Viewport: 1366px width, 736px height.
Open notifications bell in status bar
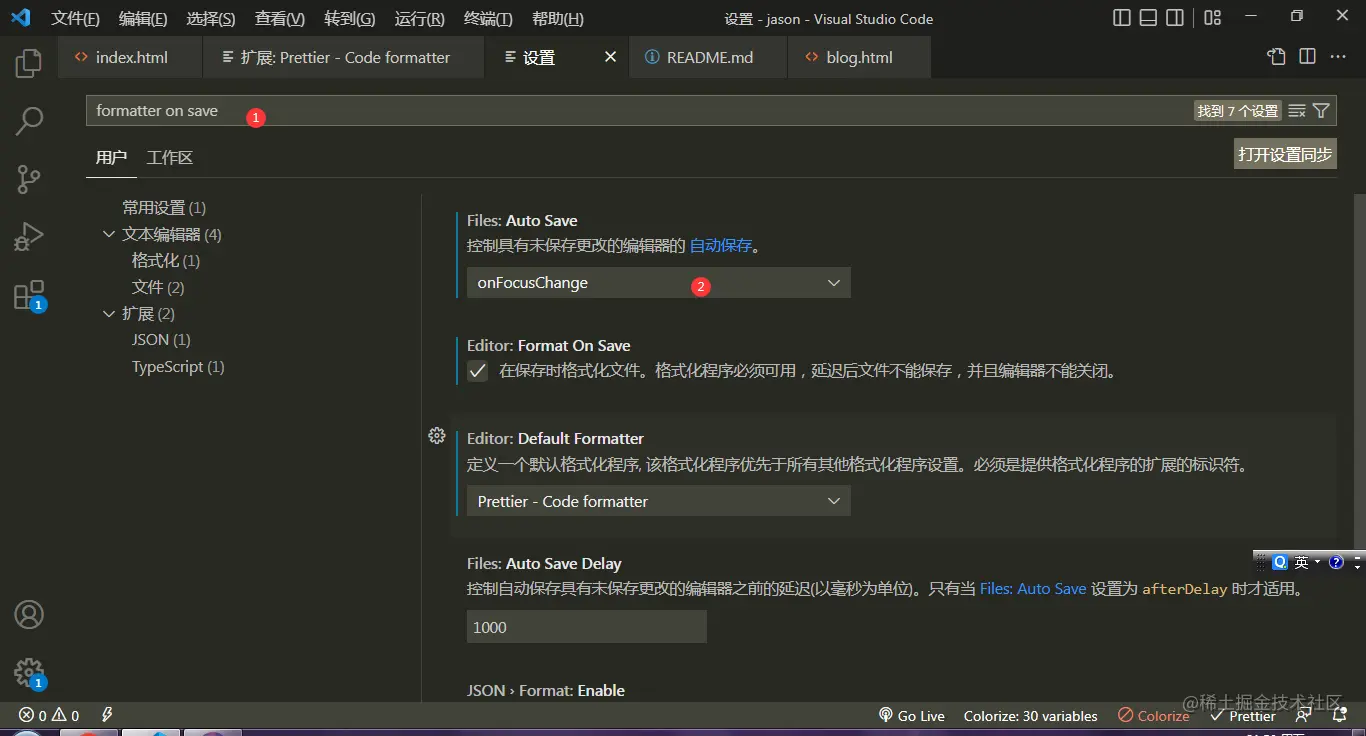(1340, 715)
